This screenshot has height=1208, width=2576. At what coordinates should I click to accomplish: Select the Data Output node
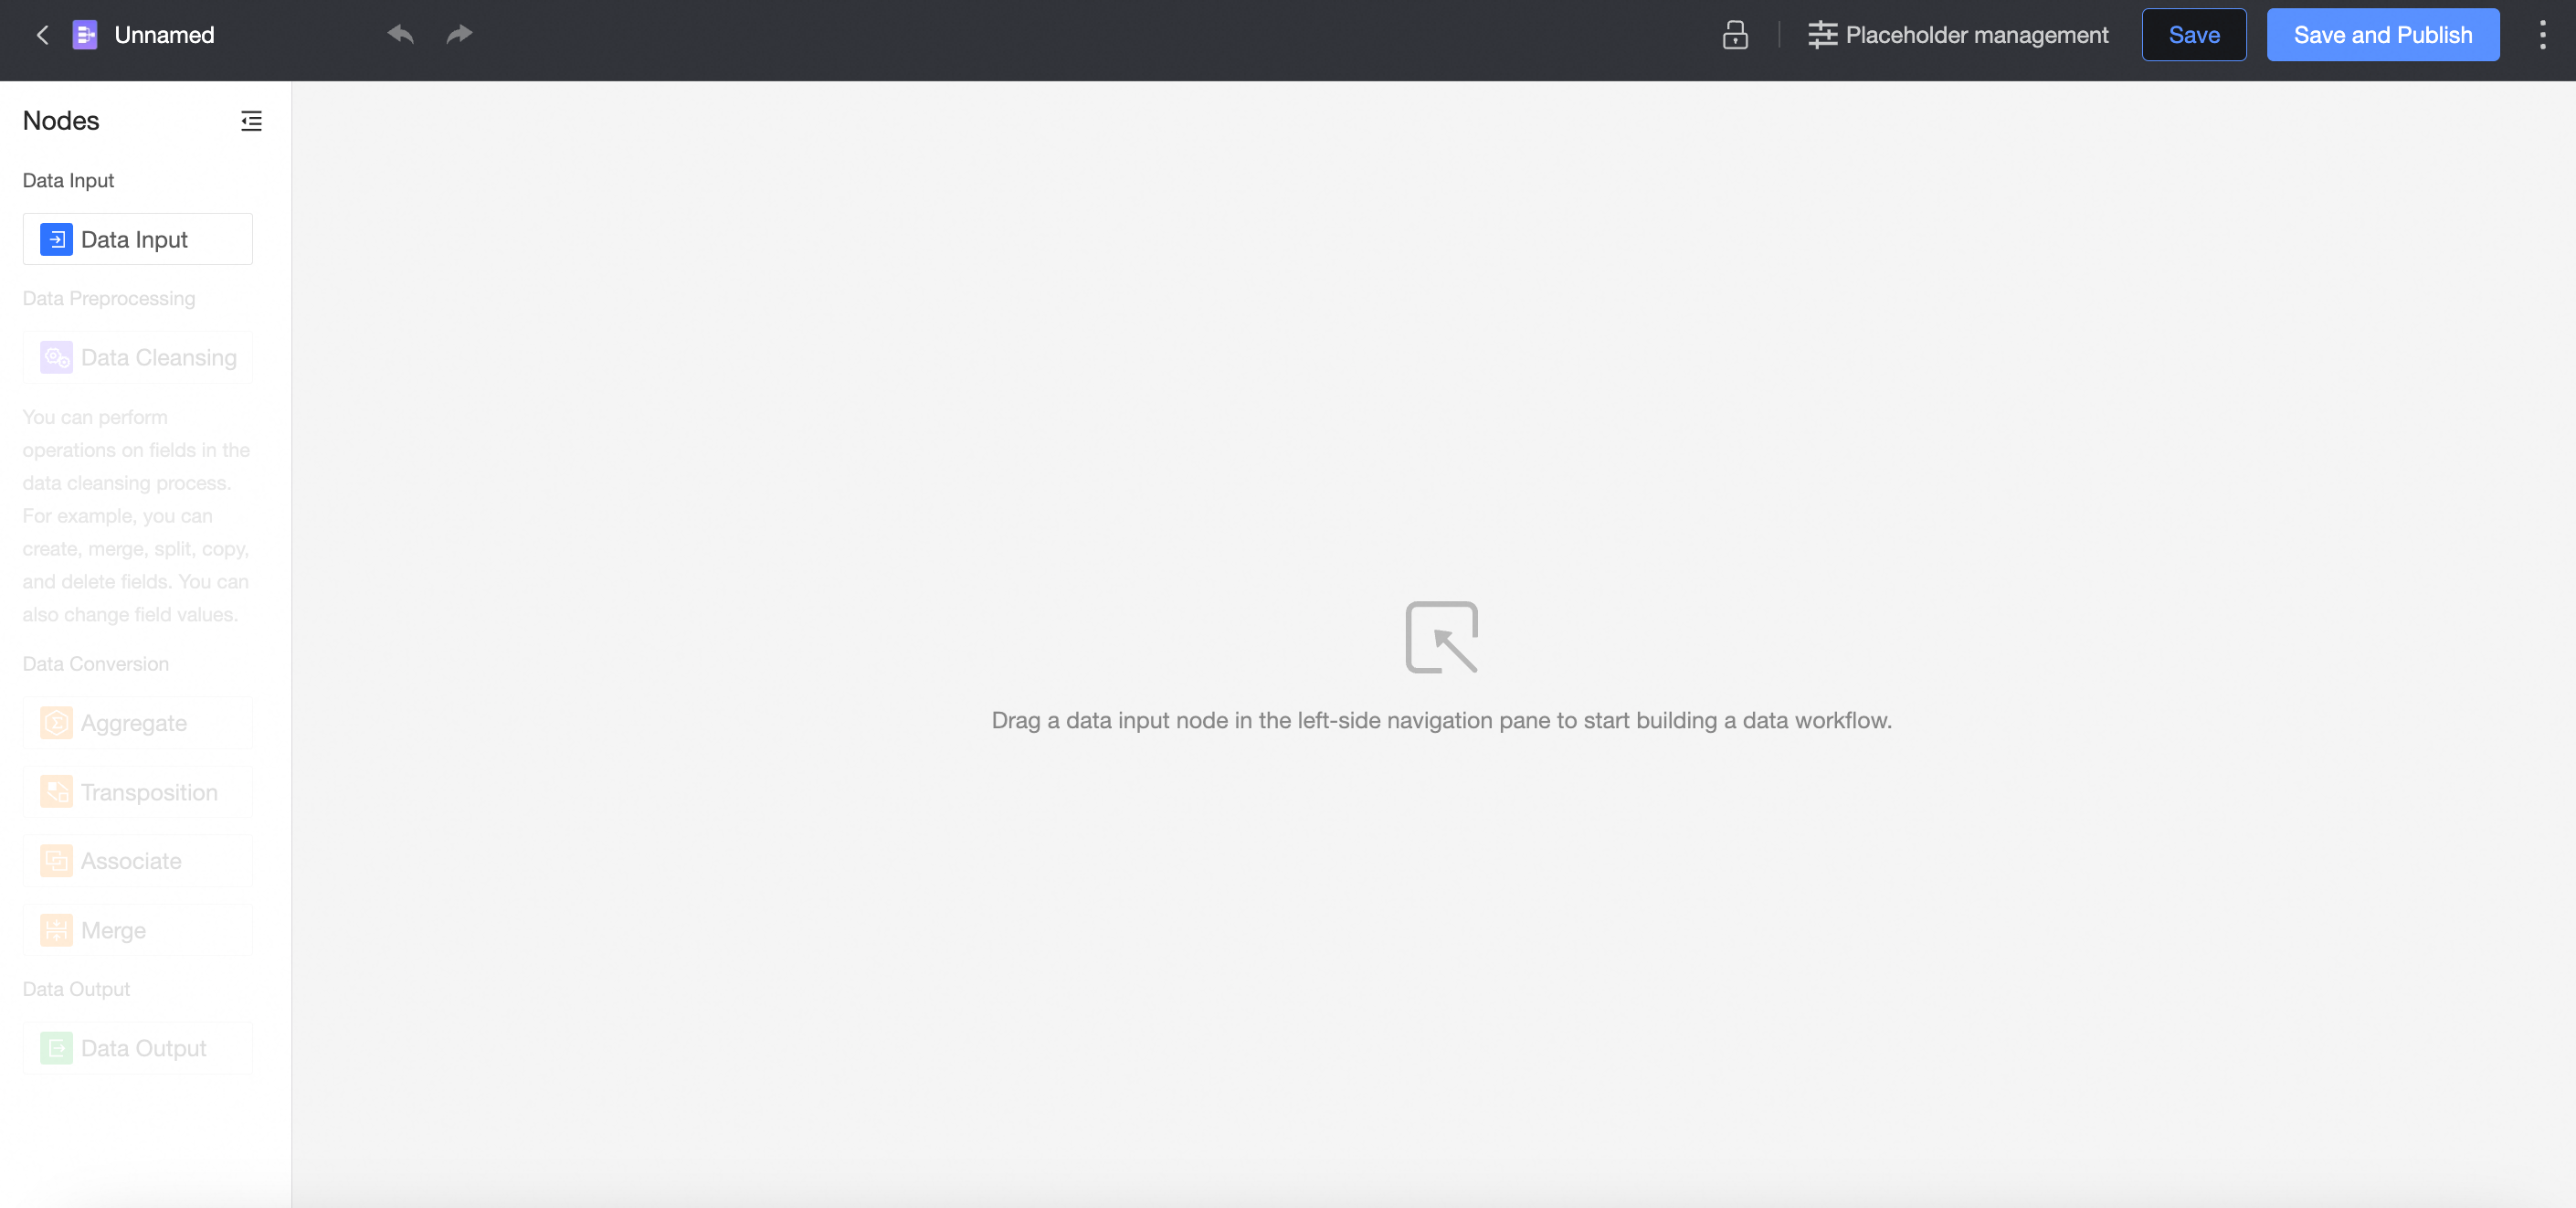coord(138,1048)
